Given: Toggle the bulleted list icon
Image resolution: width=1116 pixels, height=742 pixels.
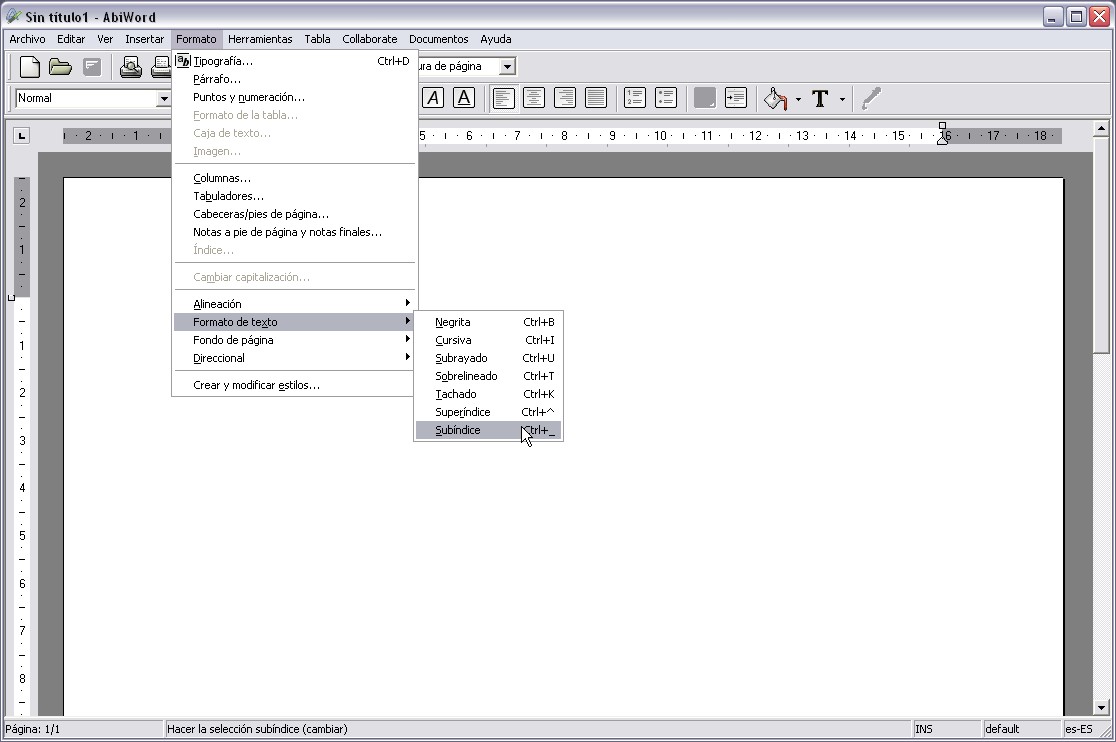Looking at the screenshot, I should (665, 98).
